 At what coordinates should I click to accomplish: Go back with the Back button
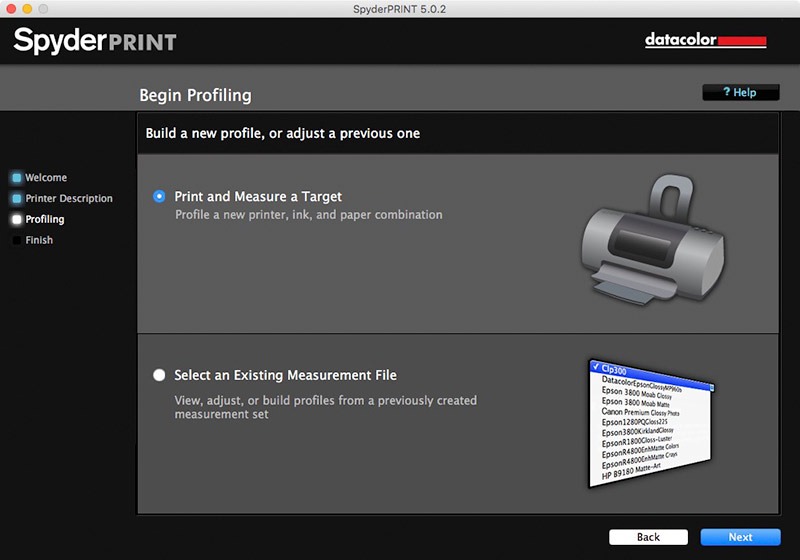[648, 537]
